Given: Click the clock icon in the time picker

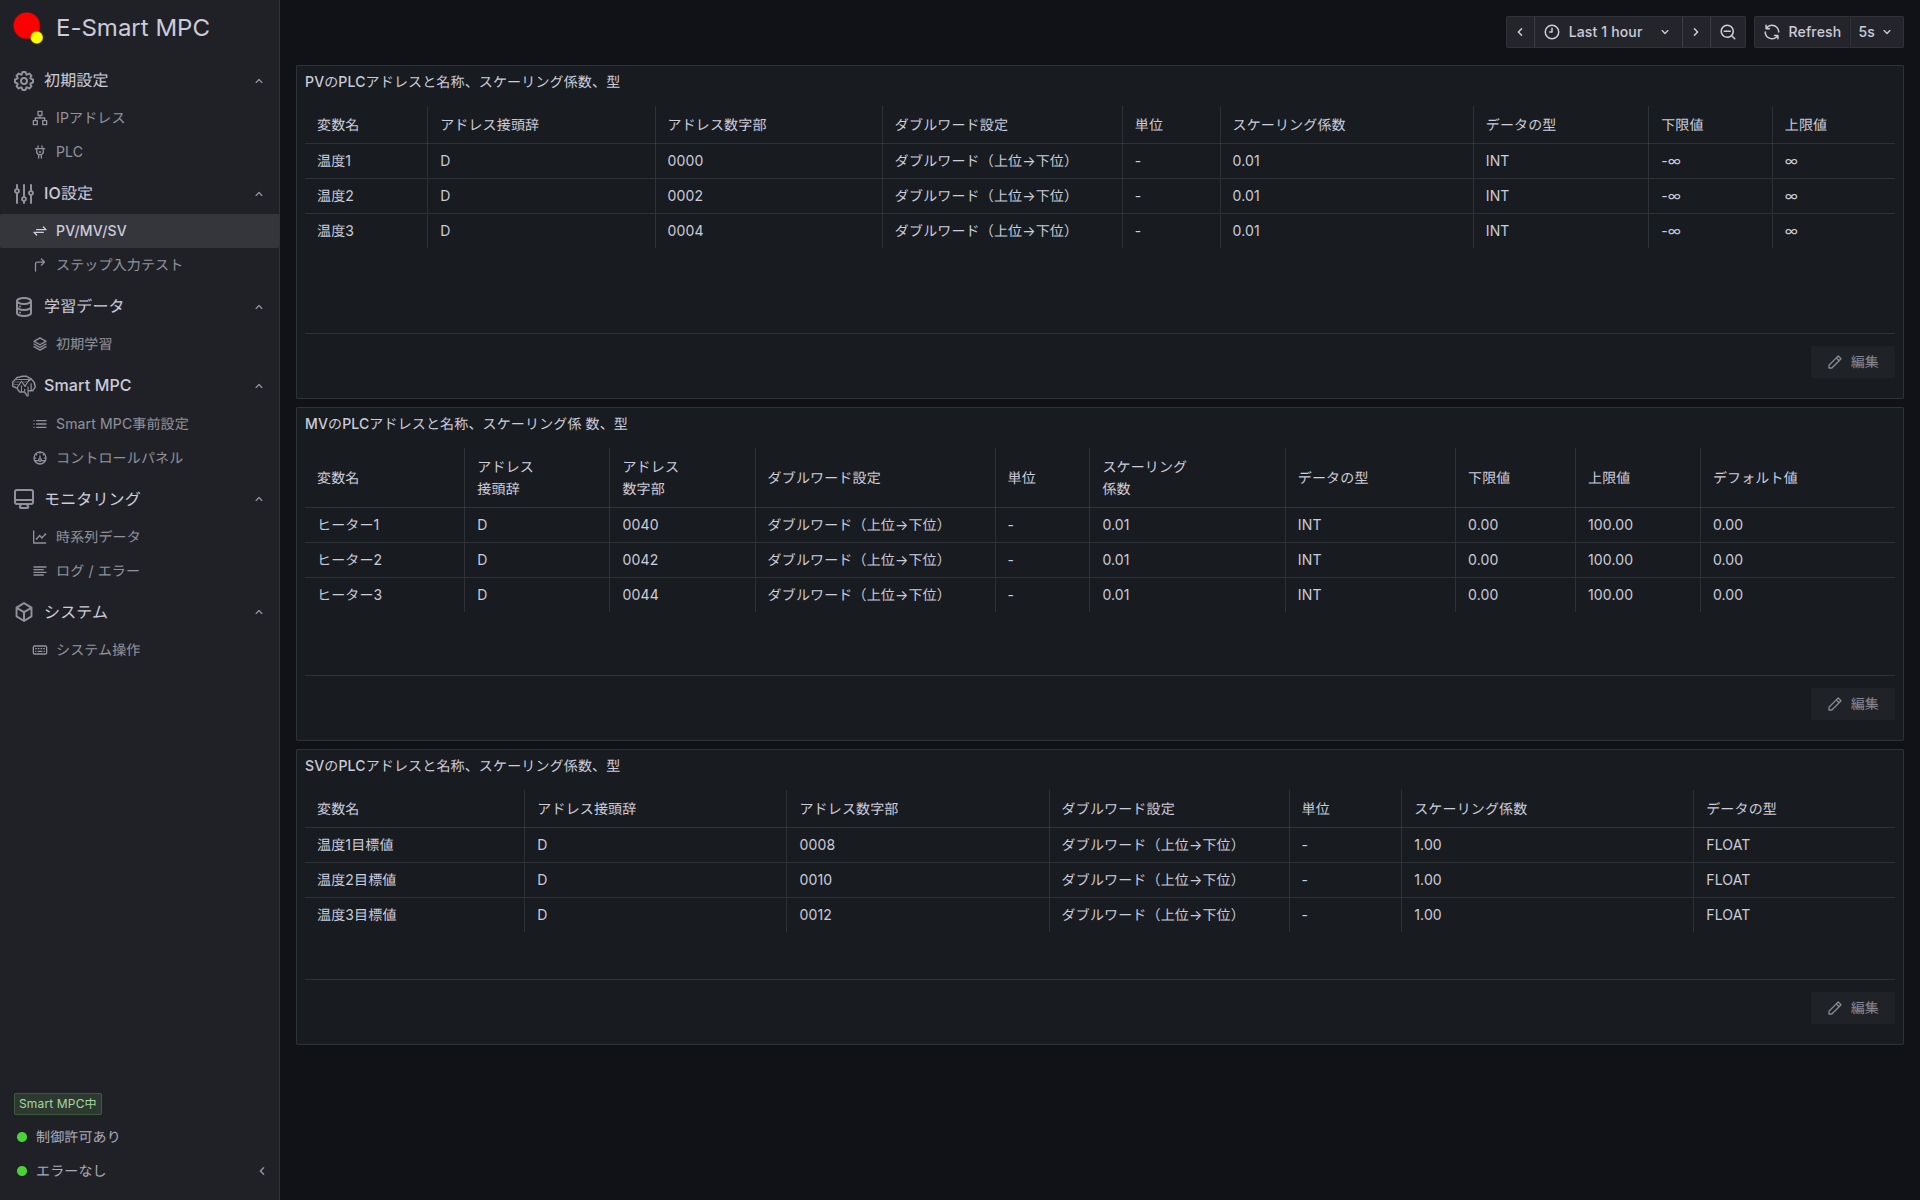Looking at the screenshot, I should (x=1552, y=32).
